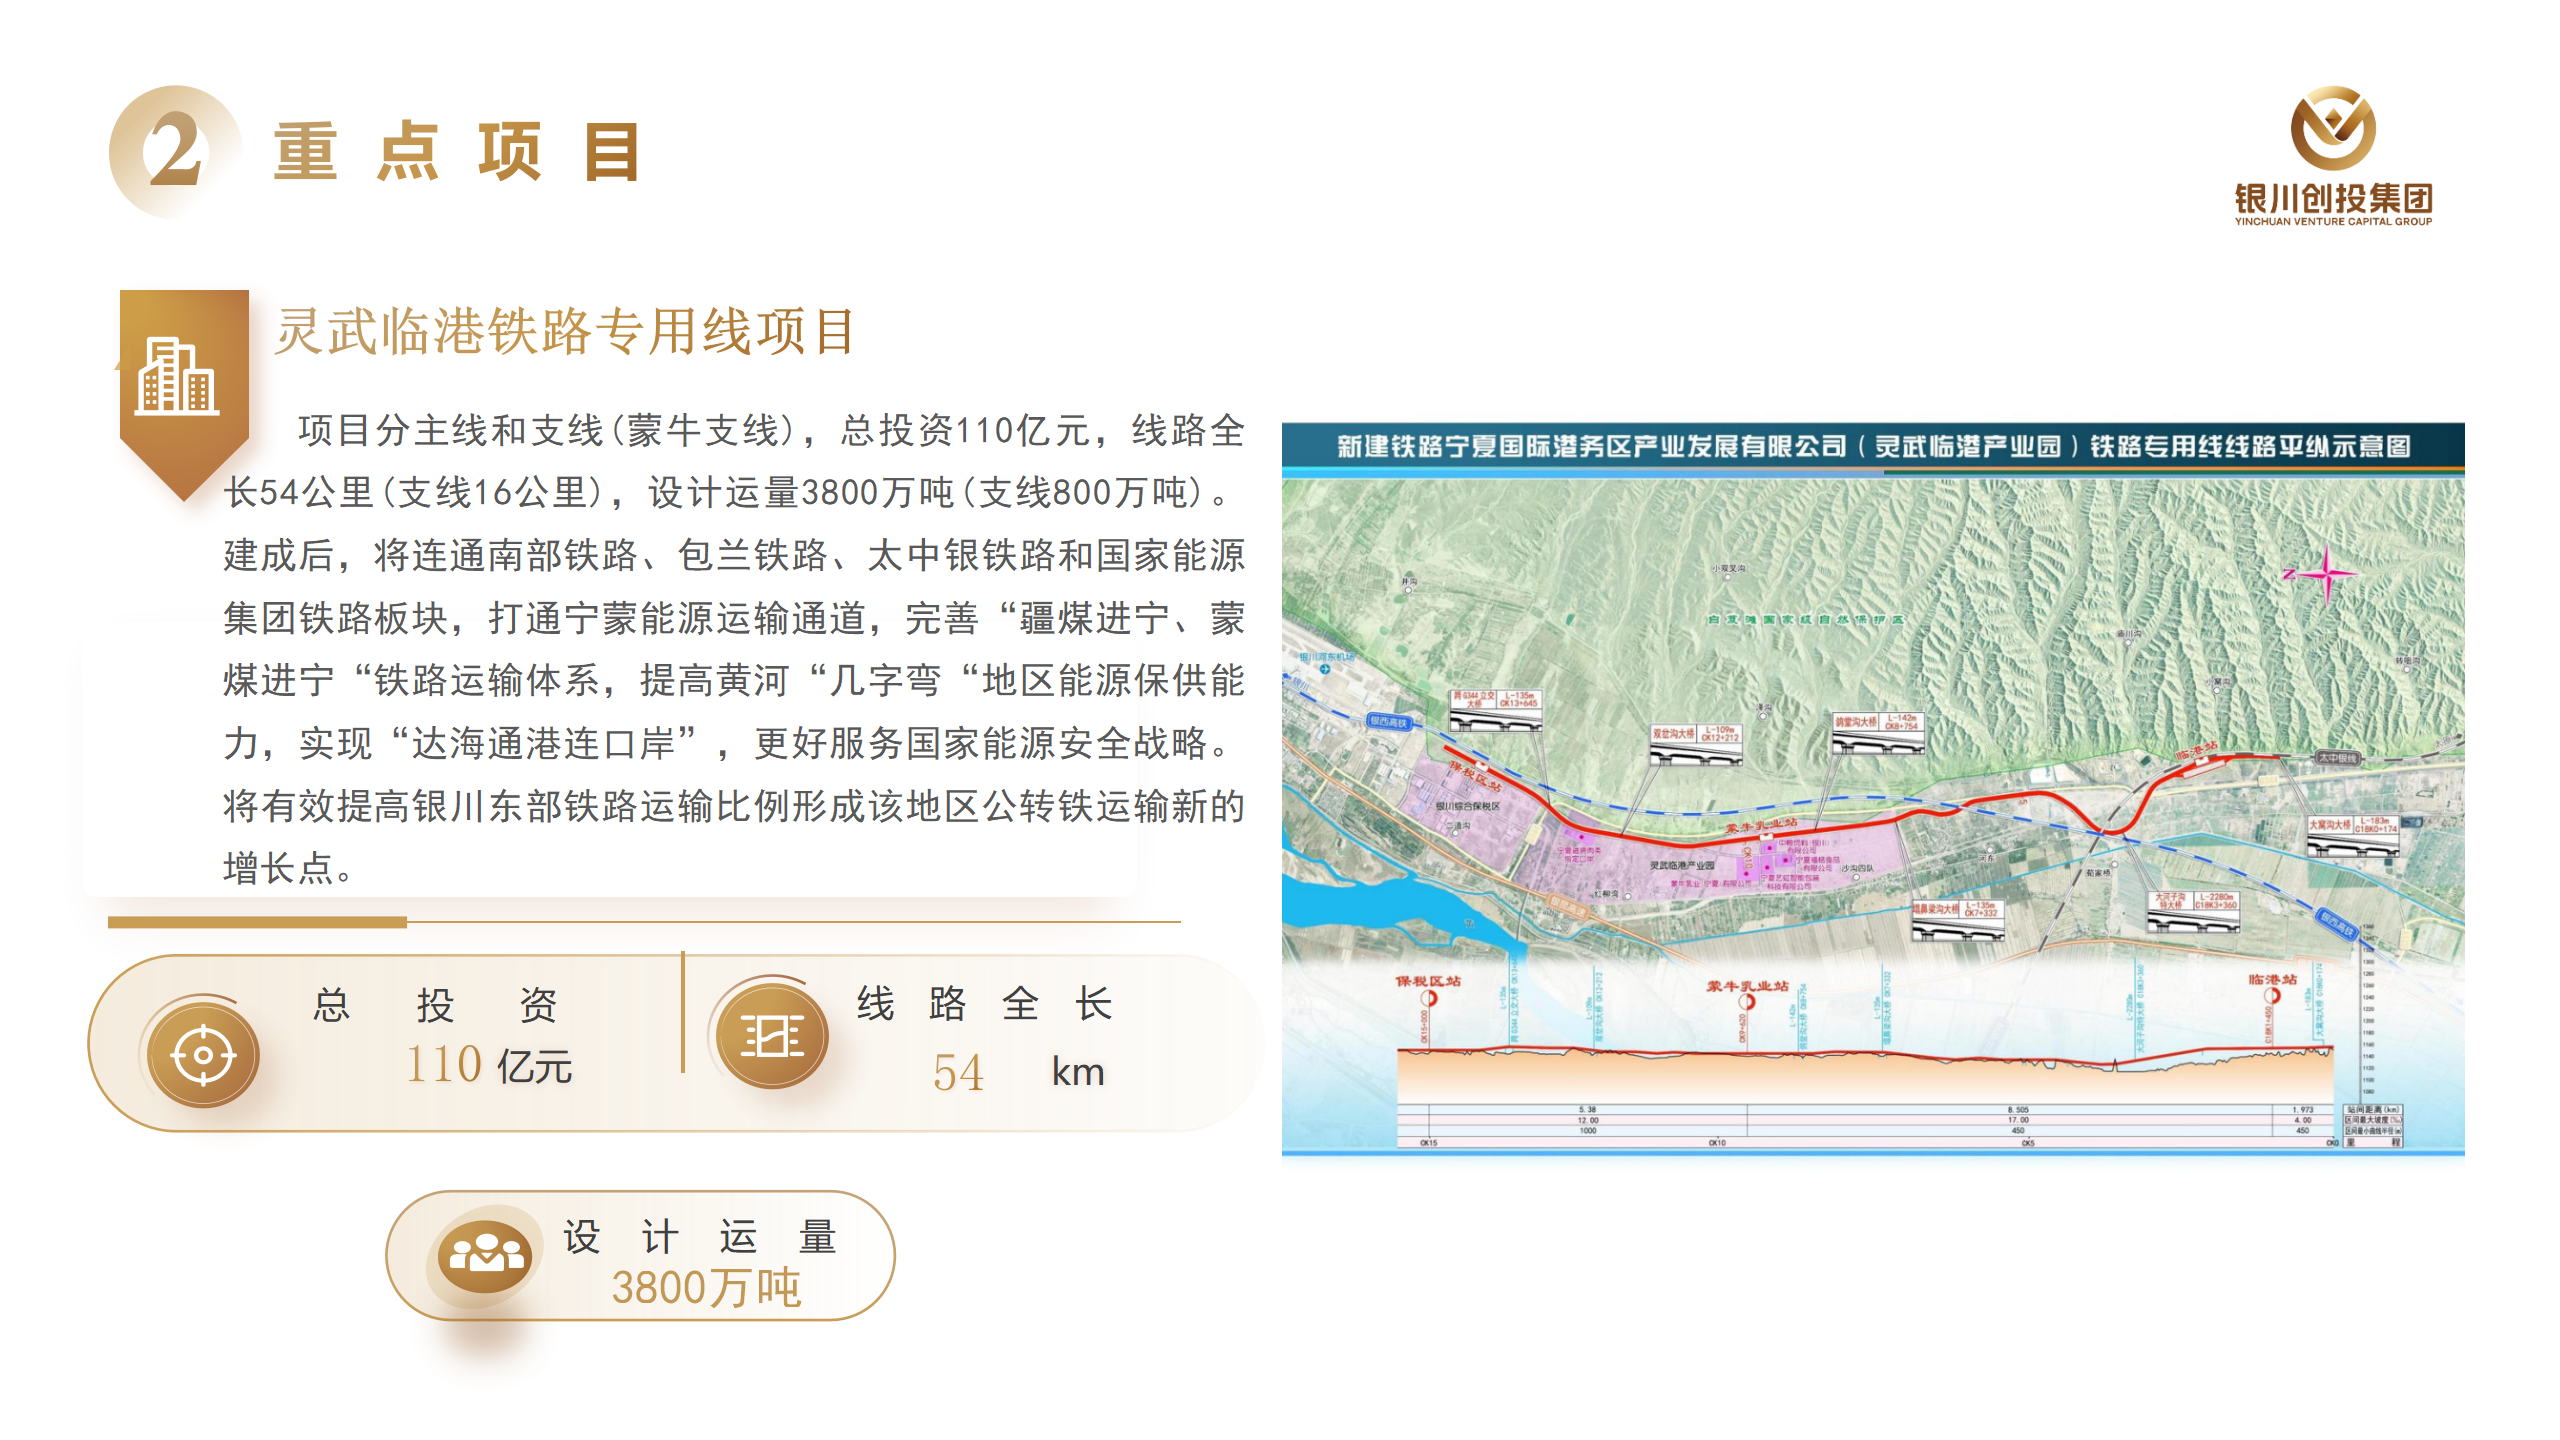Click the 设计运量 label
Image resolution: width=2560 pixels, height=1440 pixels.
tap(699, 1237)
